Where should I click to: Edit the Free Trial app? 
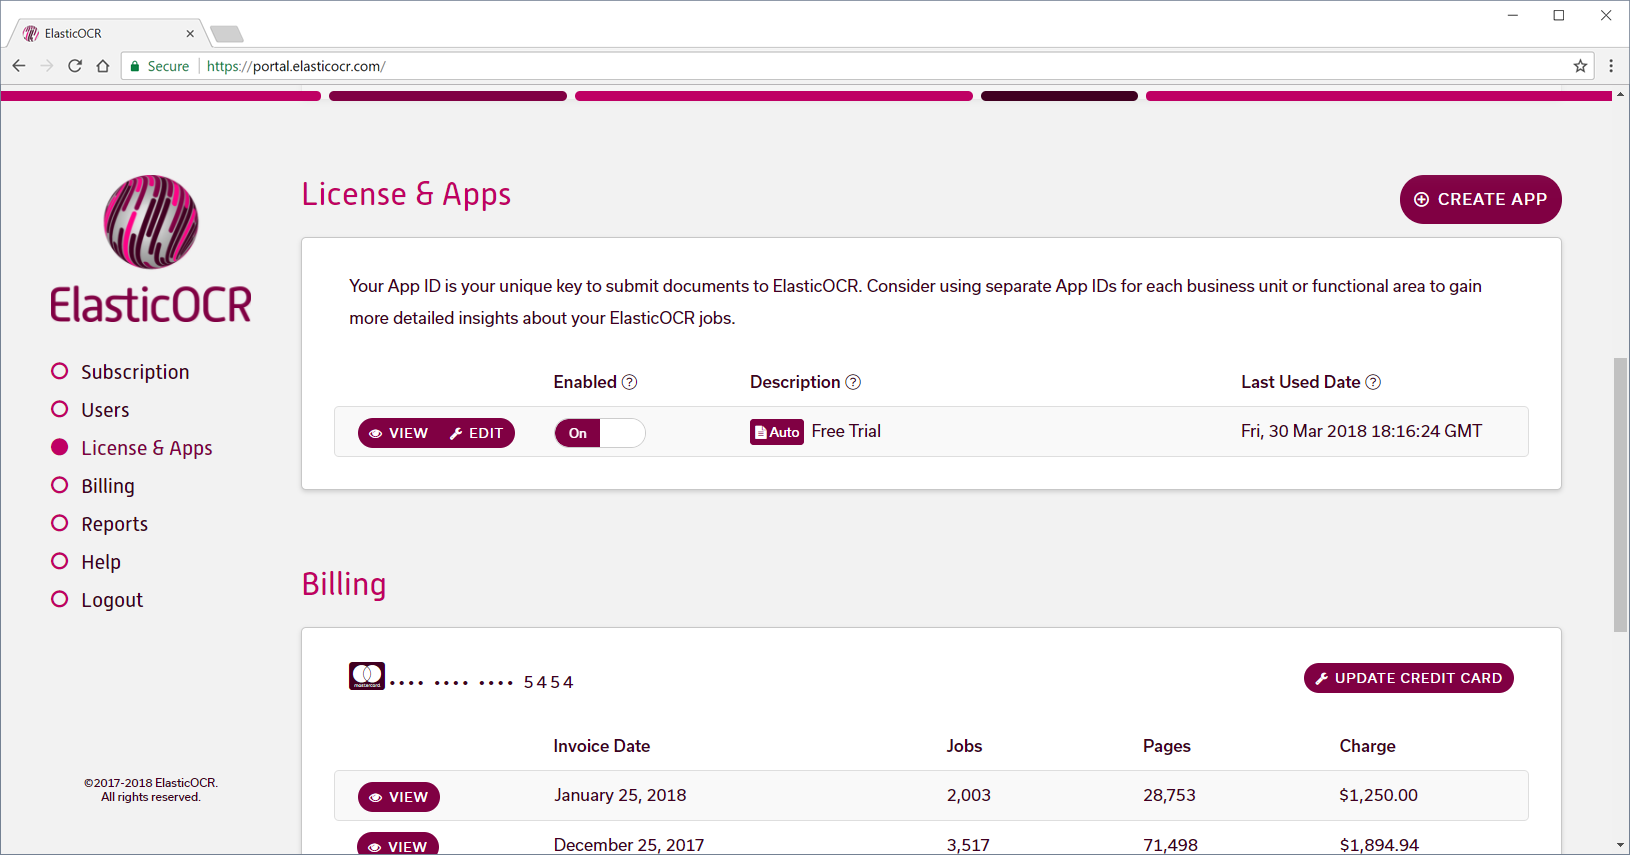[x=477, y=433]
